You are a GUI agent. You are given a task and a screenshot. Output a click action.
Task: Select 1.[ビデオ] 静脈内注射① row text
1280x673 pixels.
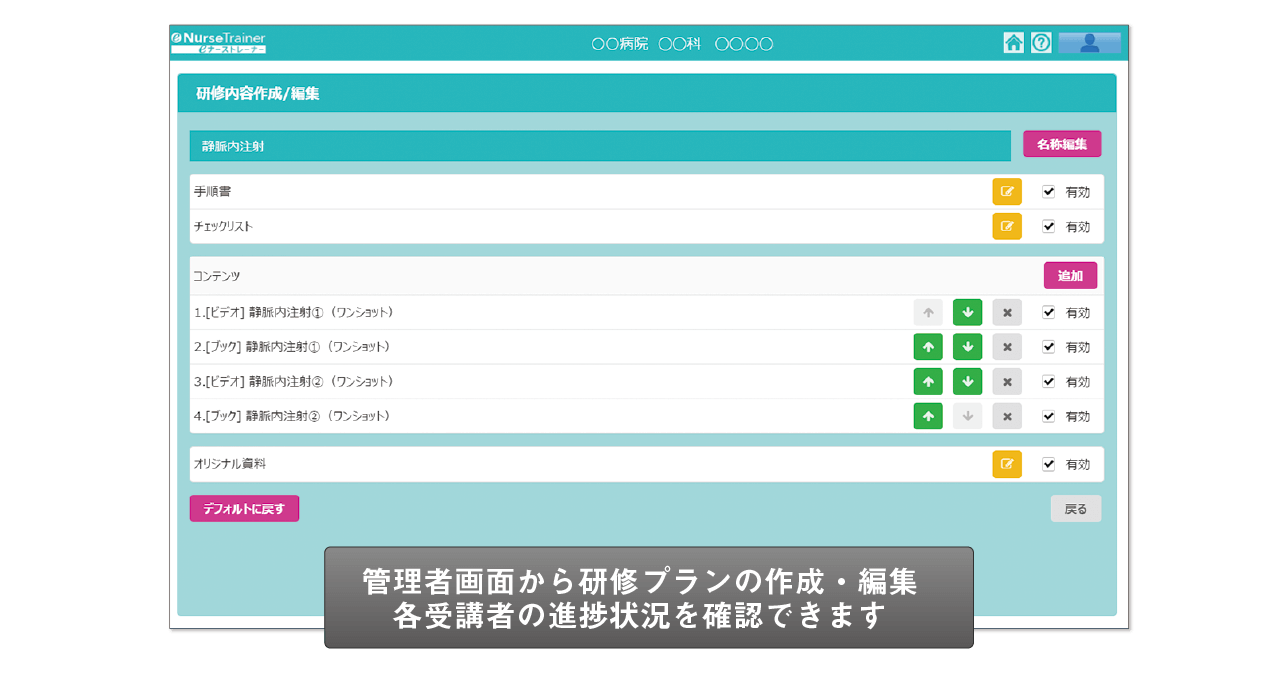click(x=293, y=312)
